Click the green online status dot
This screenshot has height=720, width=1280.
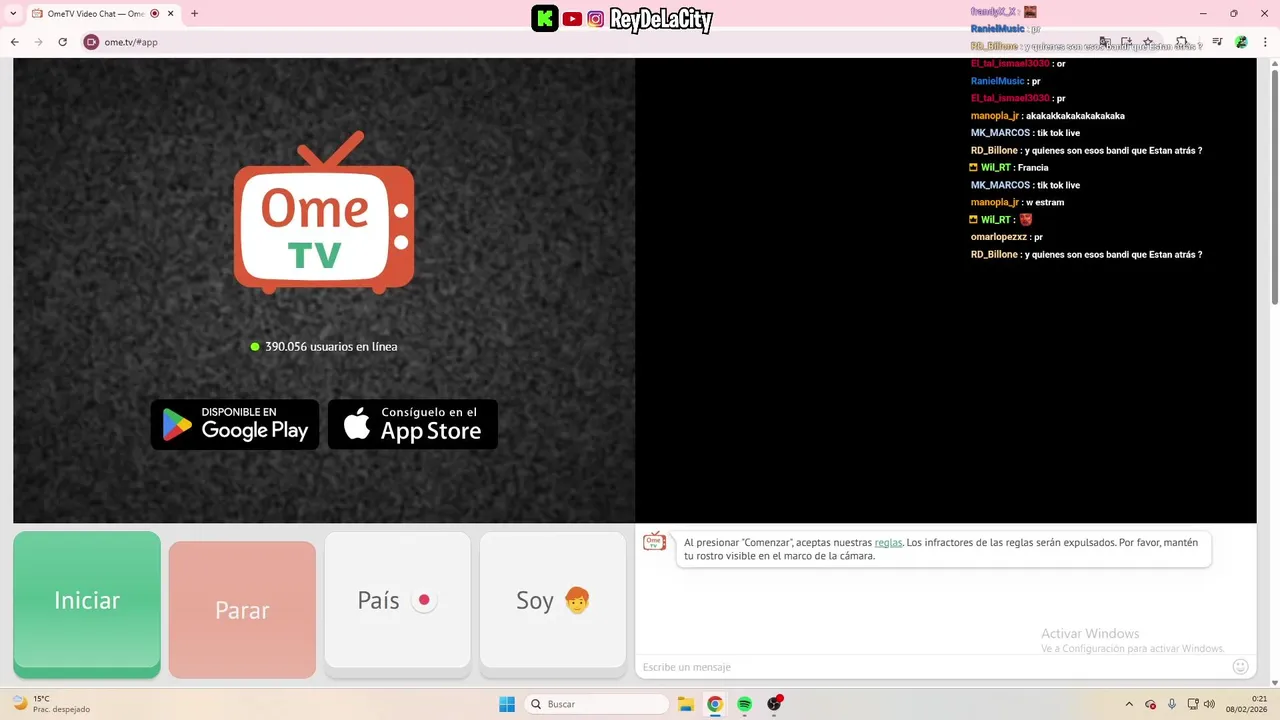(x=255, y=347)
